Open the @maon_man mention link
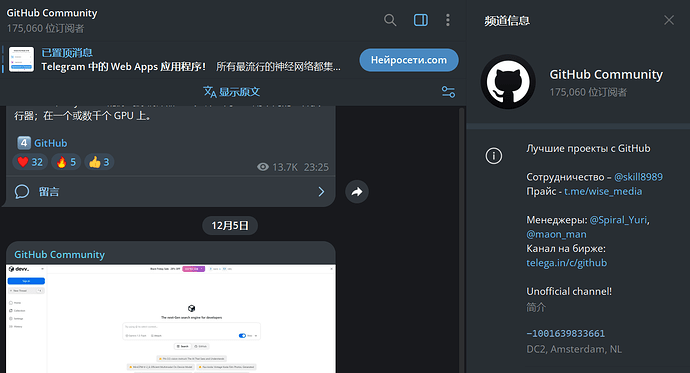This screenshot has width=690, height=373. [x=556, y=234]
